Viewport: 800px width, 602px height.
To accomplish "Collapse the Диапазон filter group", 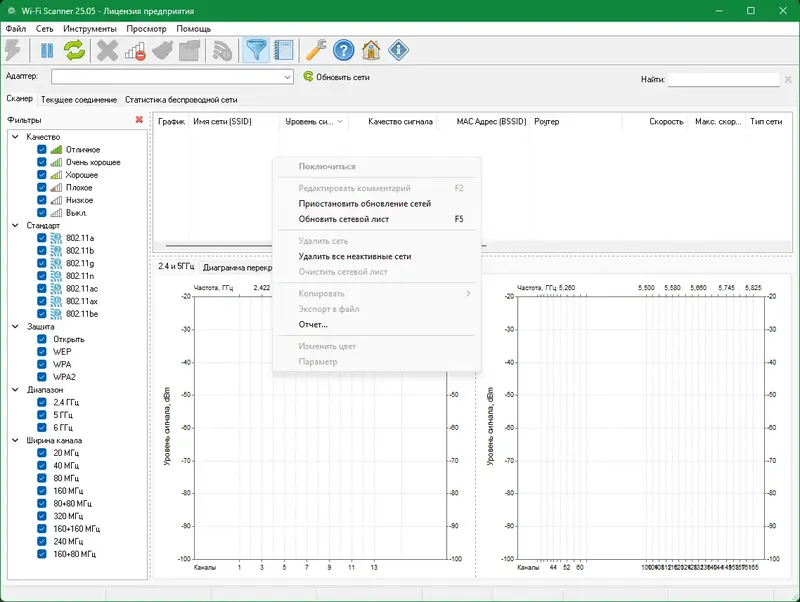I will click(x=15, y=390).
